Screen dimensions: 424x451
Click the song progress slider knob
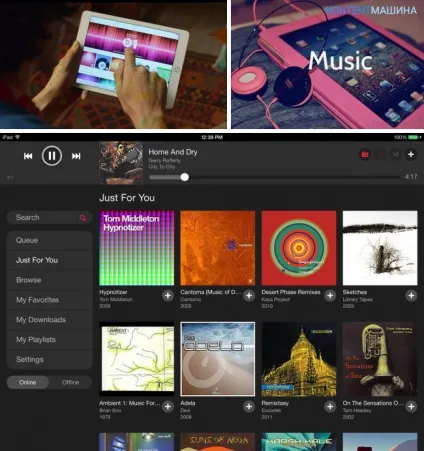click(x=184, y=177)
